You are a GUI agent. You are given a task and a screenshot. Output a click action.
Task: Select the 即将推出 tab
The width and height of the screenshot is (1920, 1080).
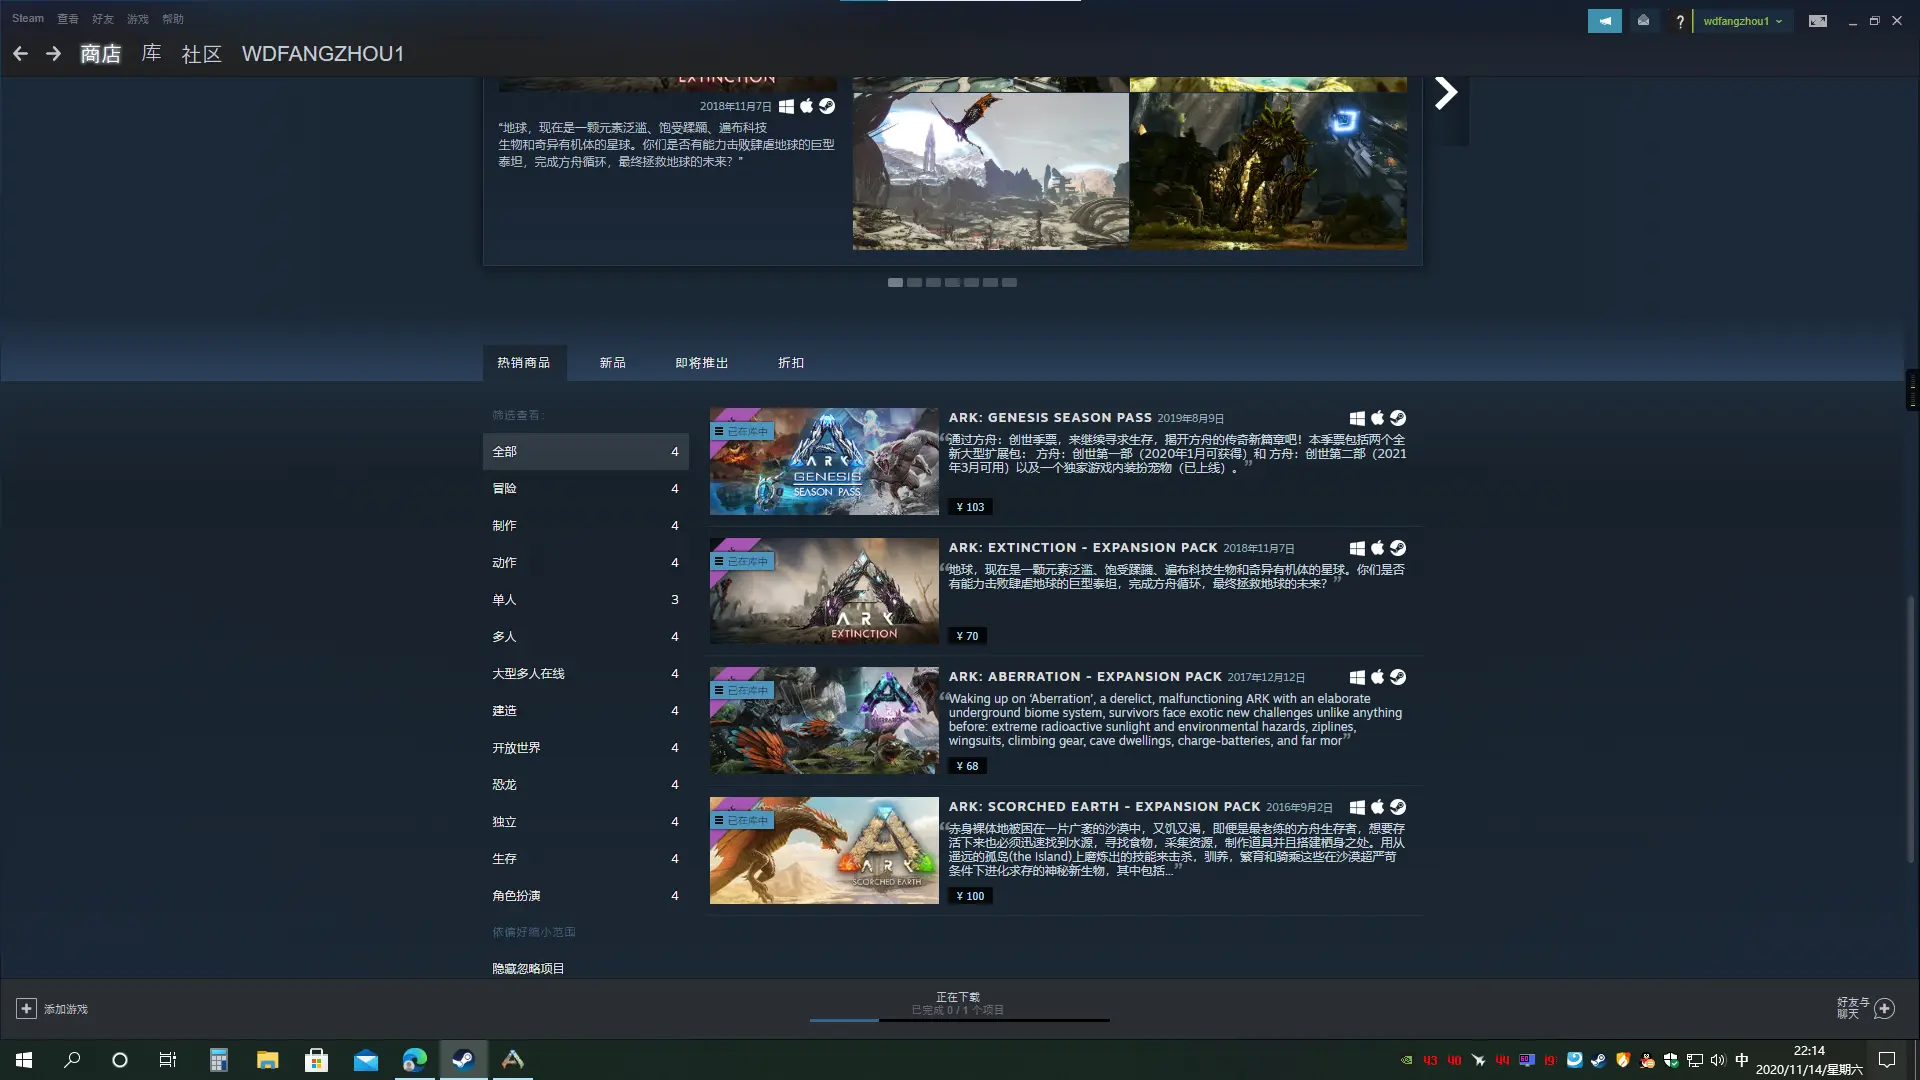tap(702, 363)
